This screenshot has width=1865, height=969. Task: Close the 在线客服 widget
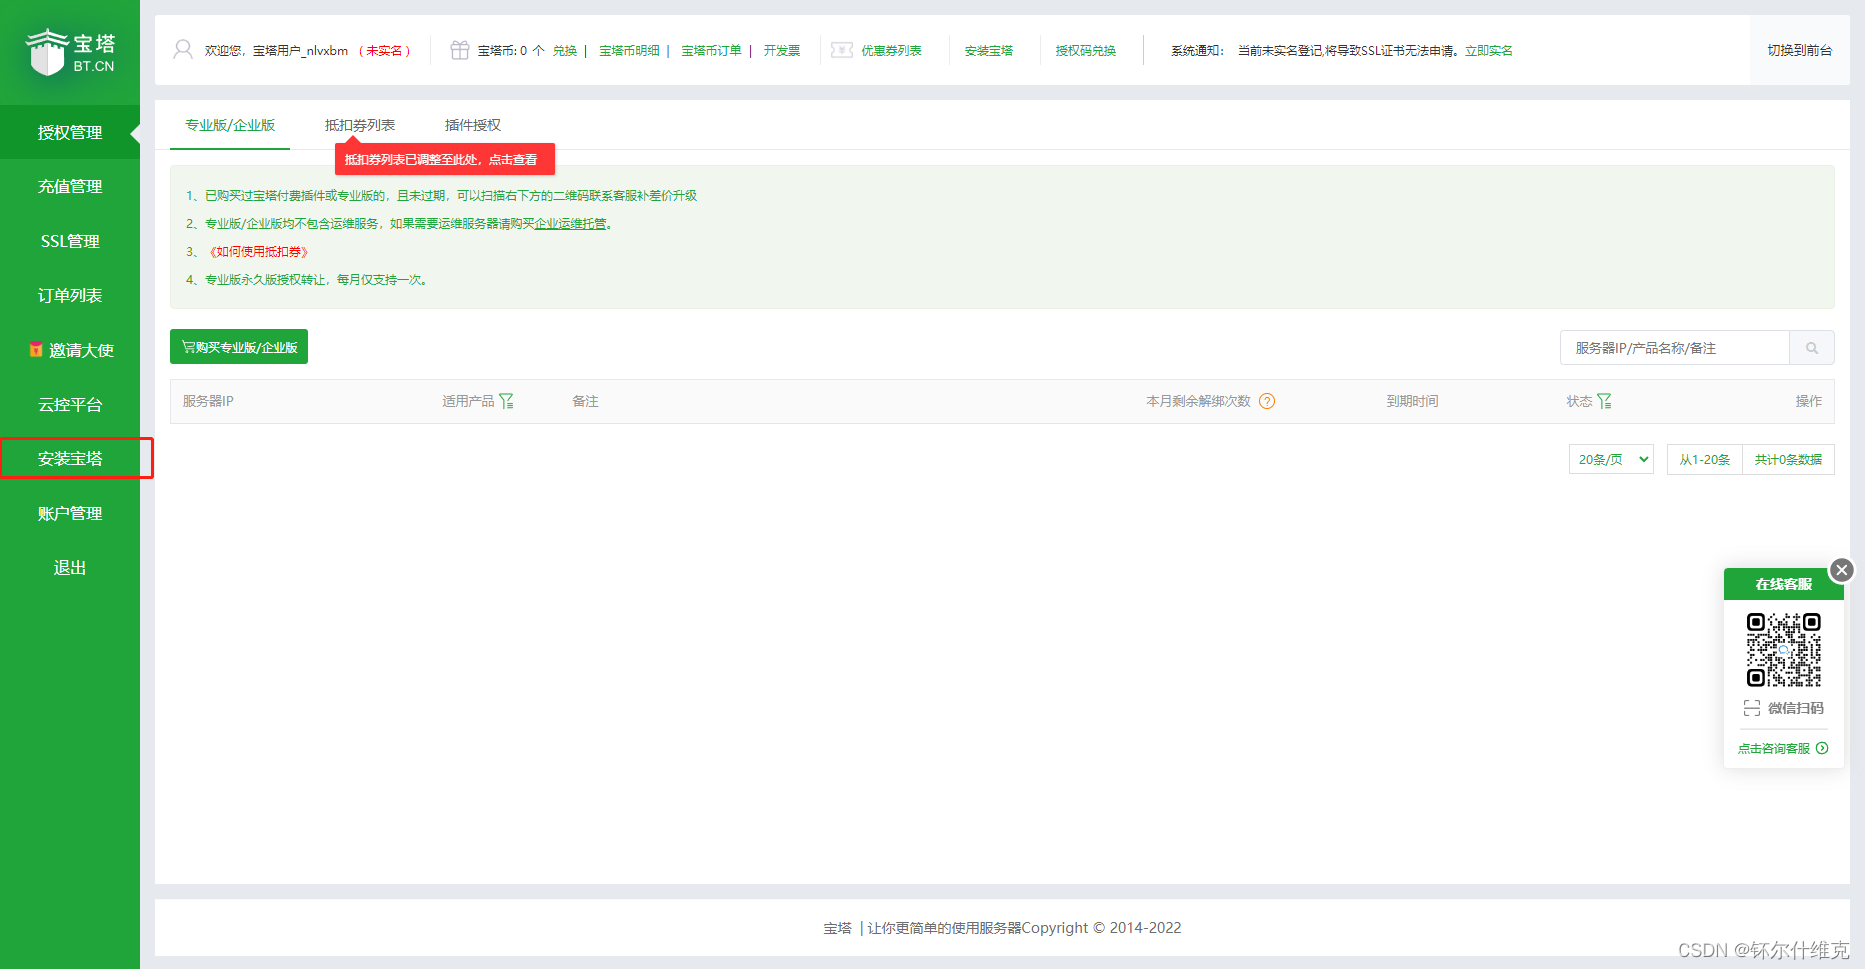(x=1842, y=570)
